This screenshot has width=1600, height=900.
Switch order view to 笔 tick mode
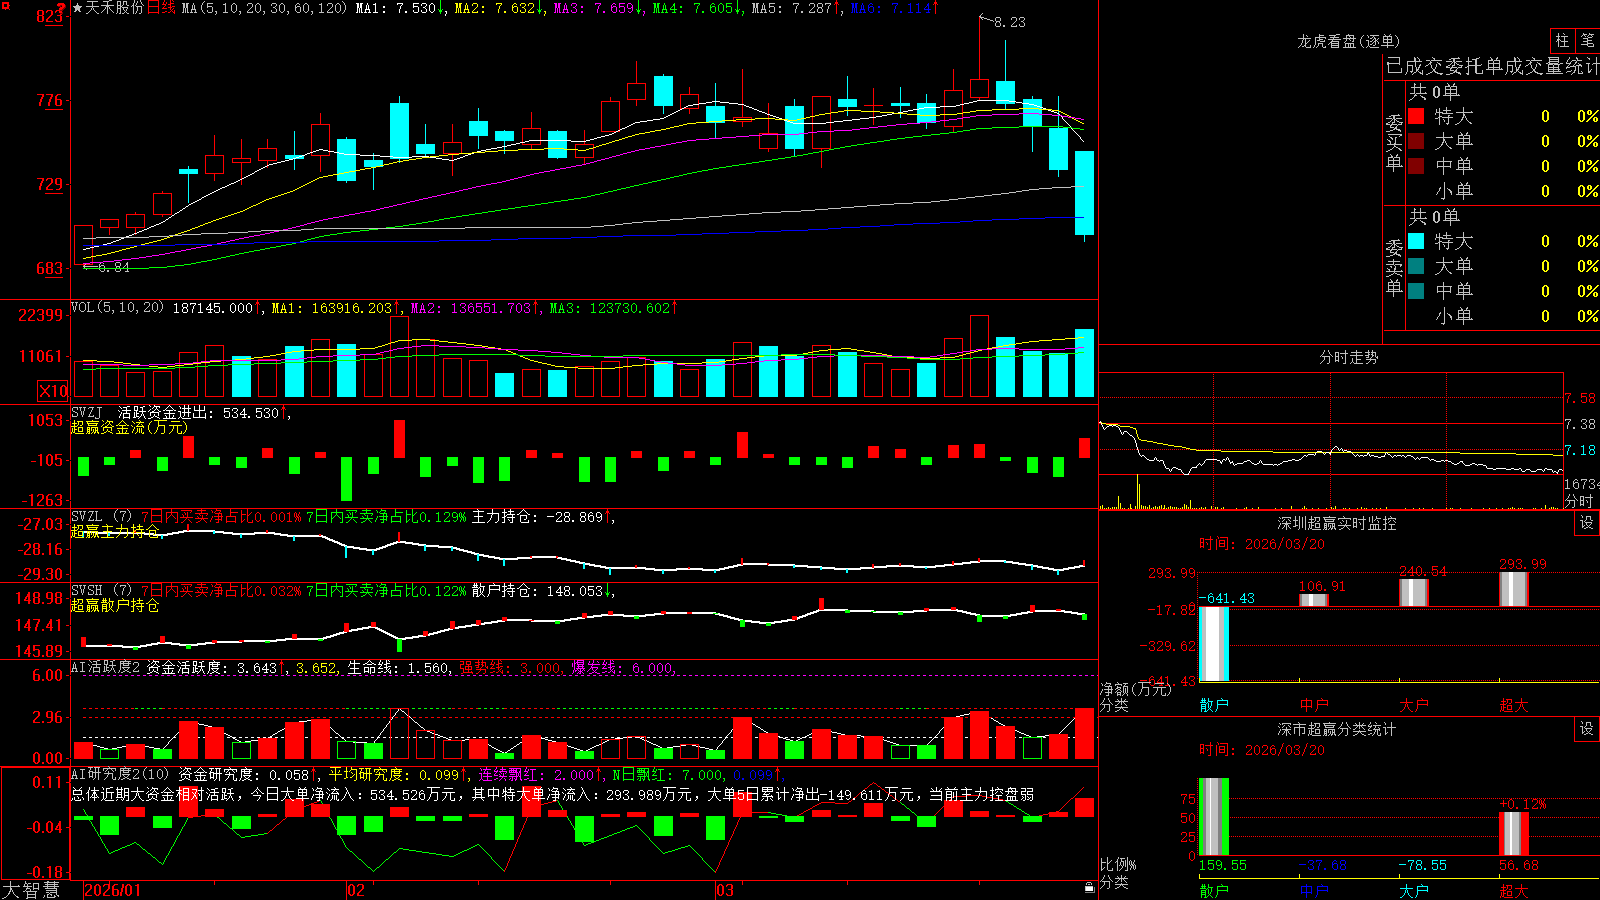coord(1587,41)
